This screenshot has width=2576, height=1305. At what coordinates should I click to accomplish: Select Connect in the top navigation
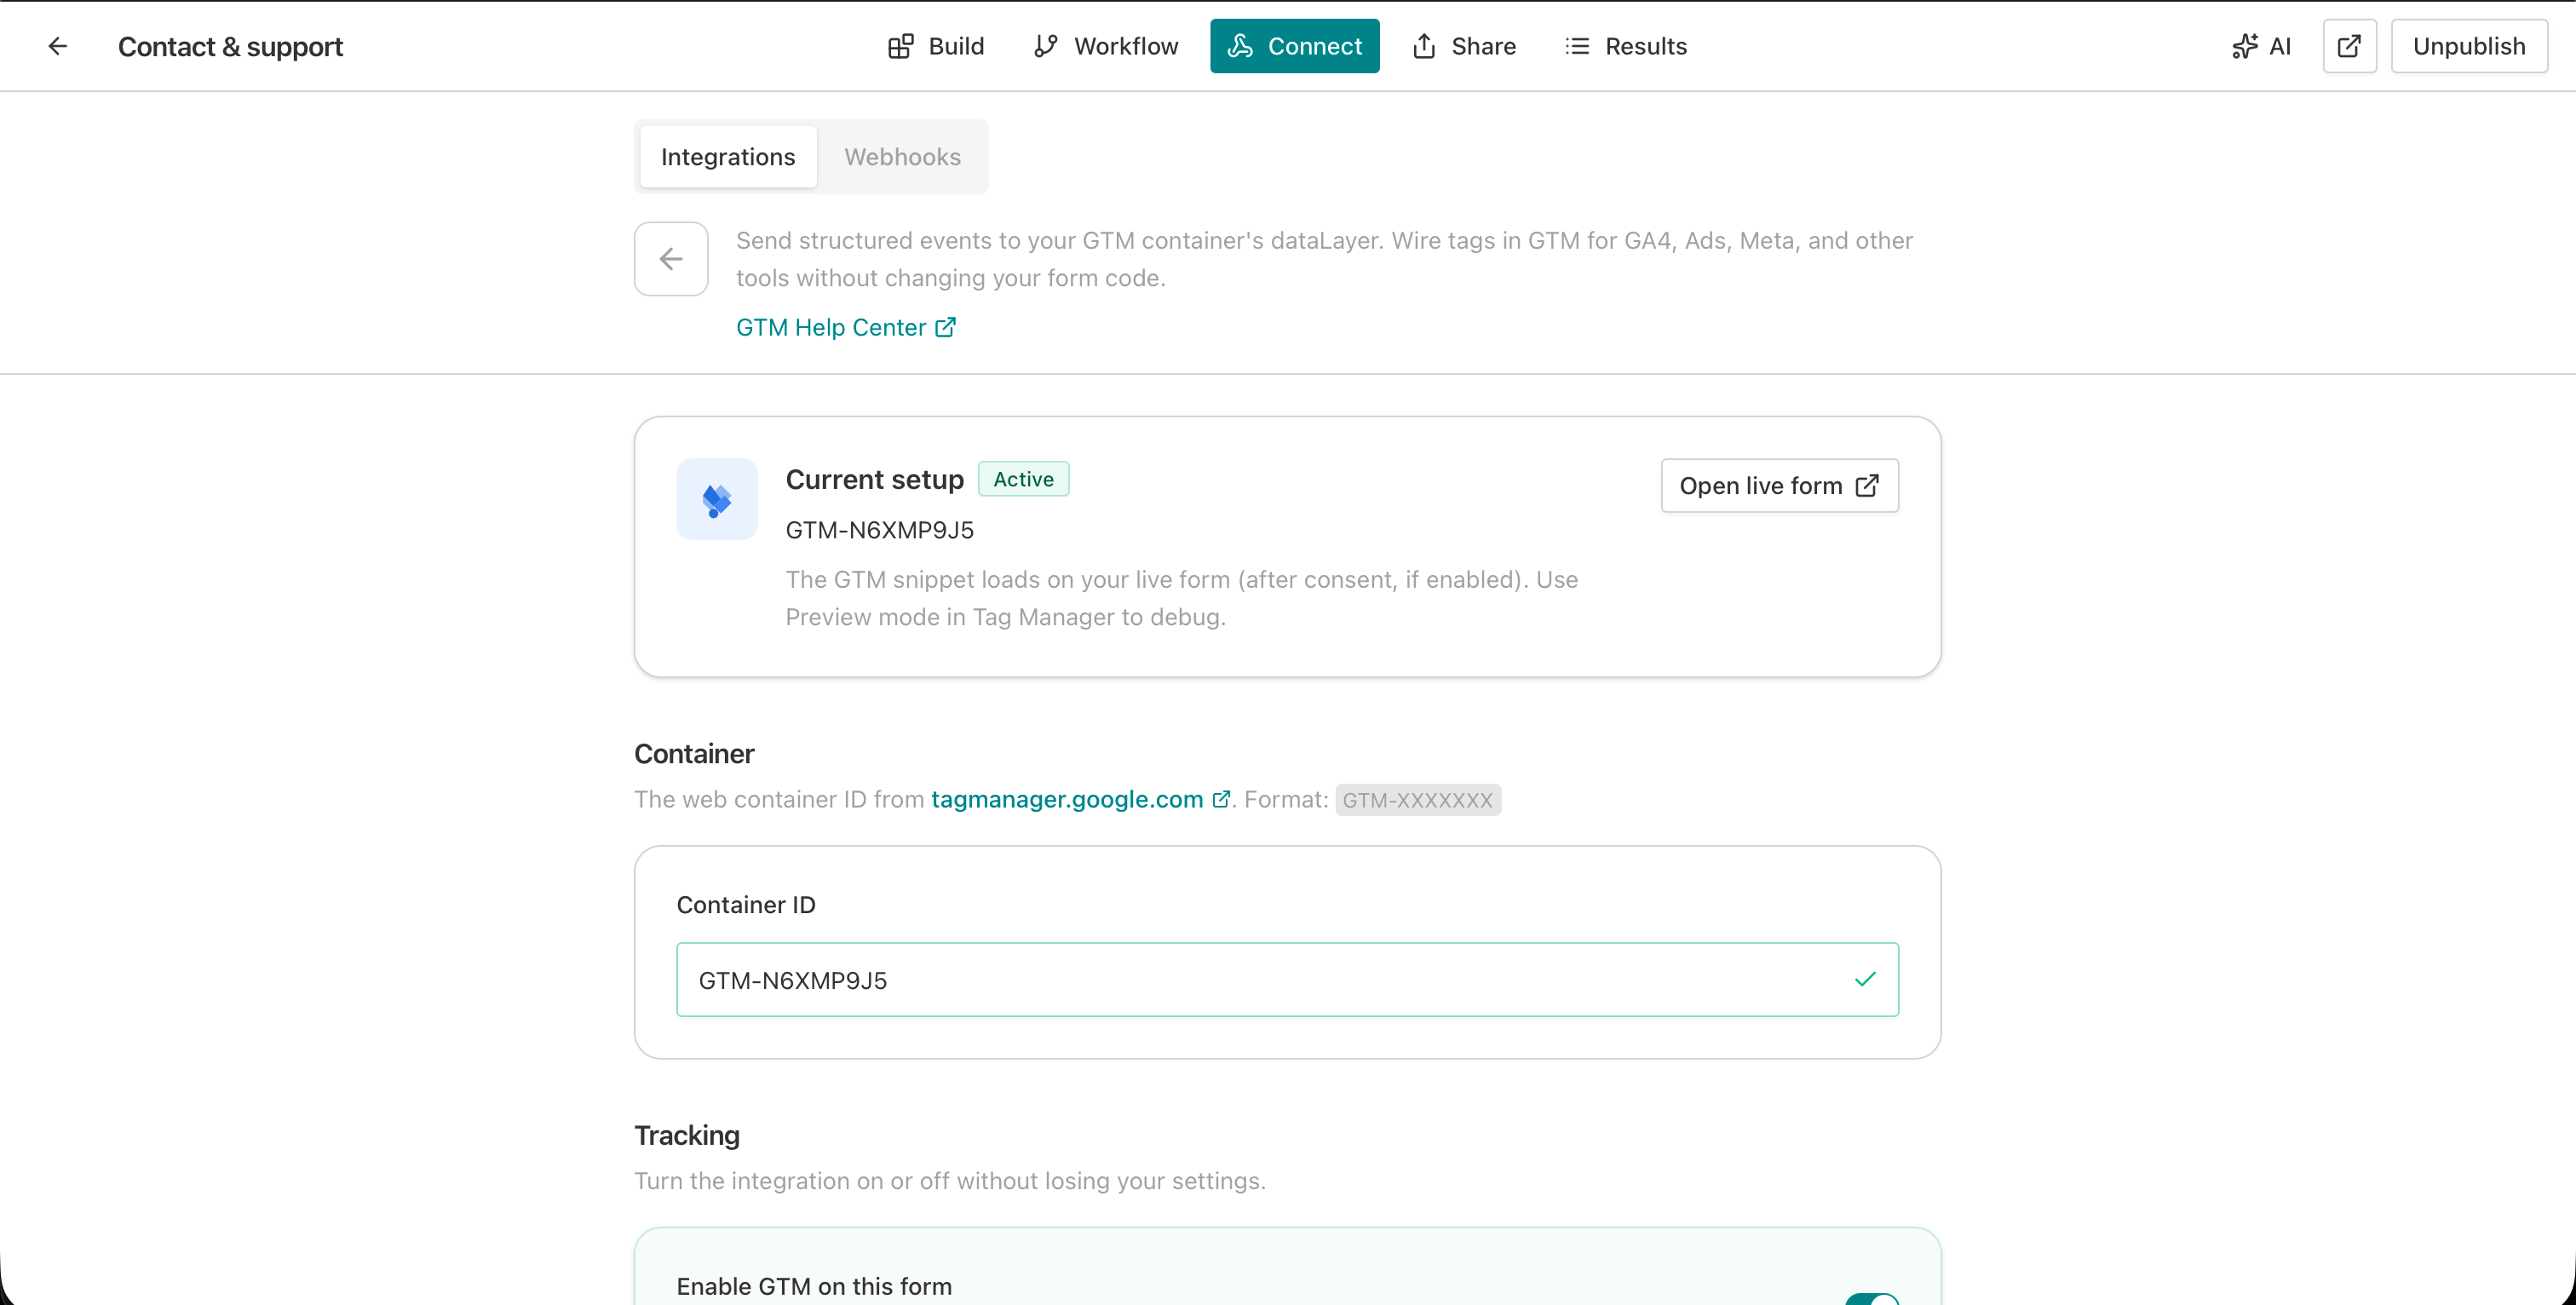click(x=1294, y=46)
